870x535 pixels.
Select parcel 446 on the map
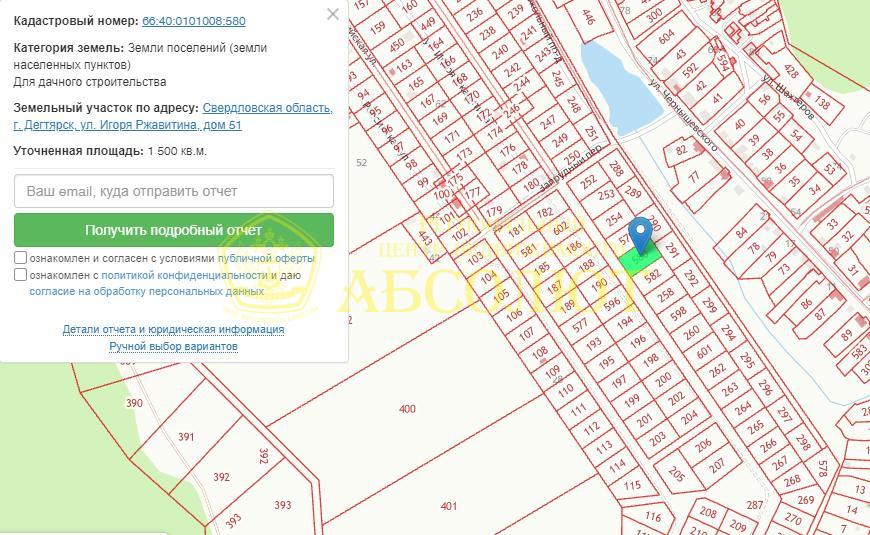coord(589,17)
